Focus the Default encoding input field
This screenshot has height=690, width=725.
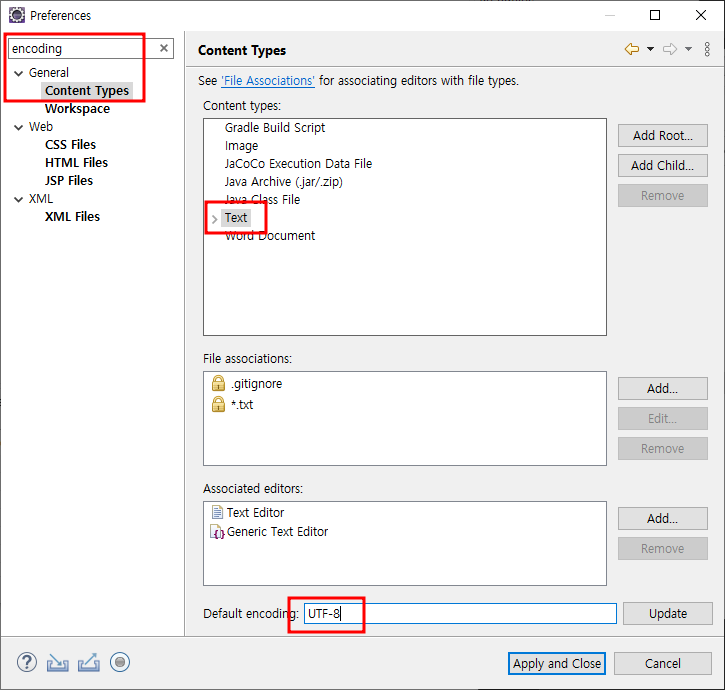click(x=460, y=613)
